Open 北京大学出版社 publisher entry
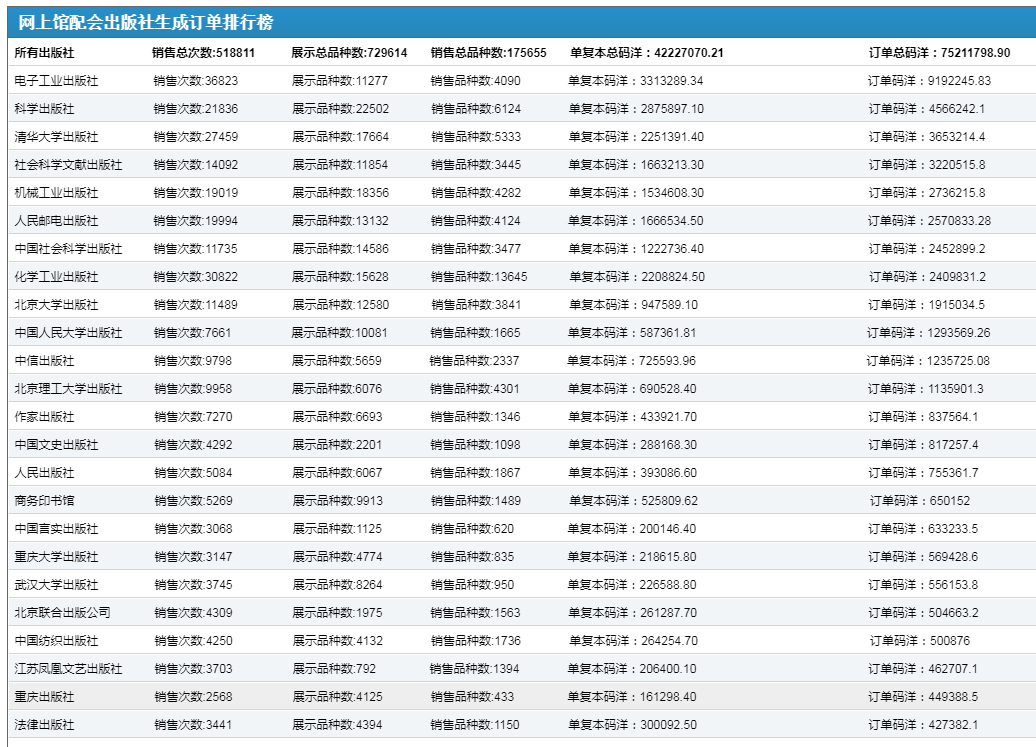1036x747 pixels. click(x=56, y=305)
